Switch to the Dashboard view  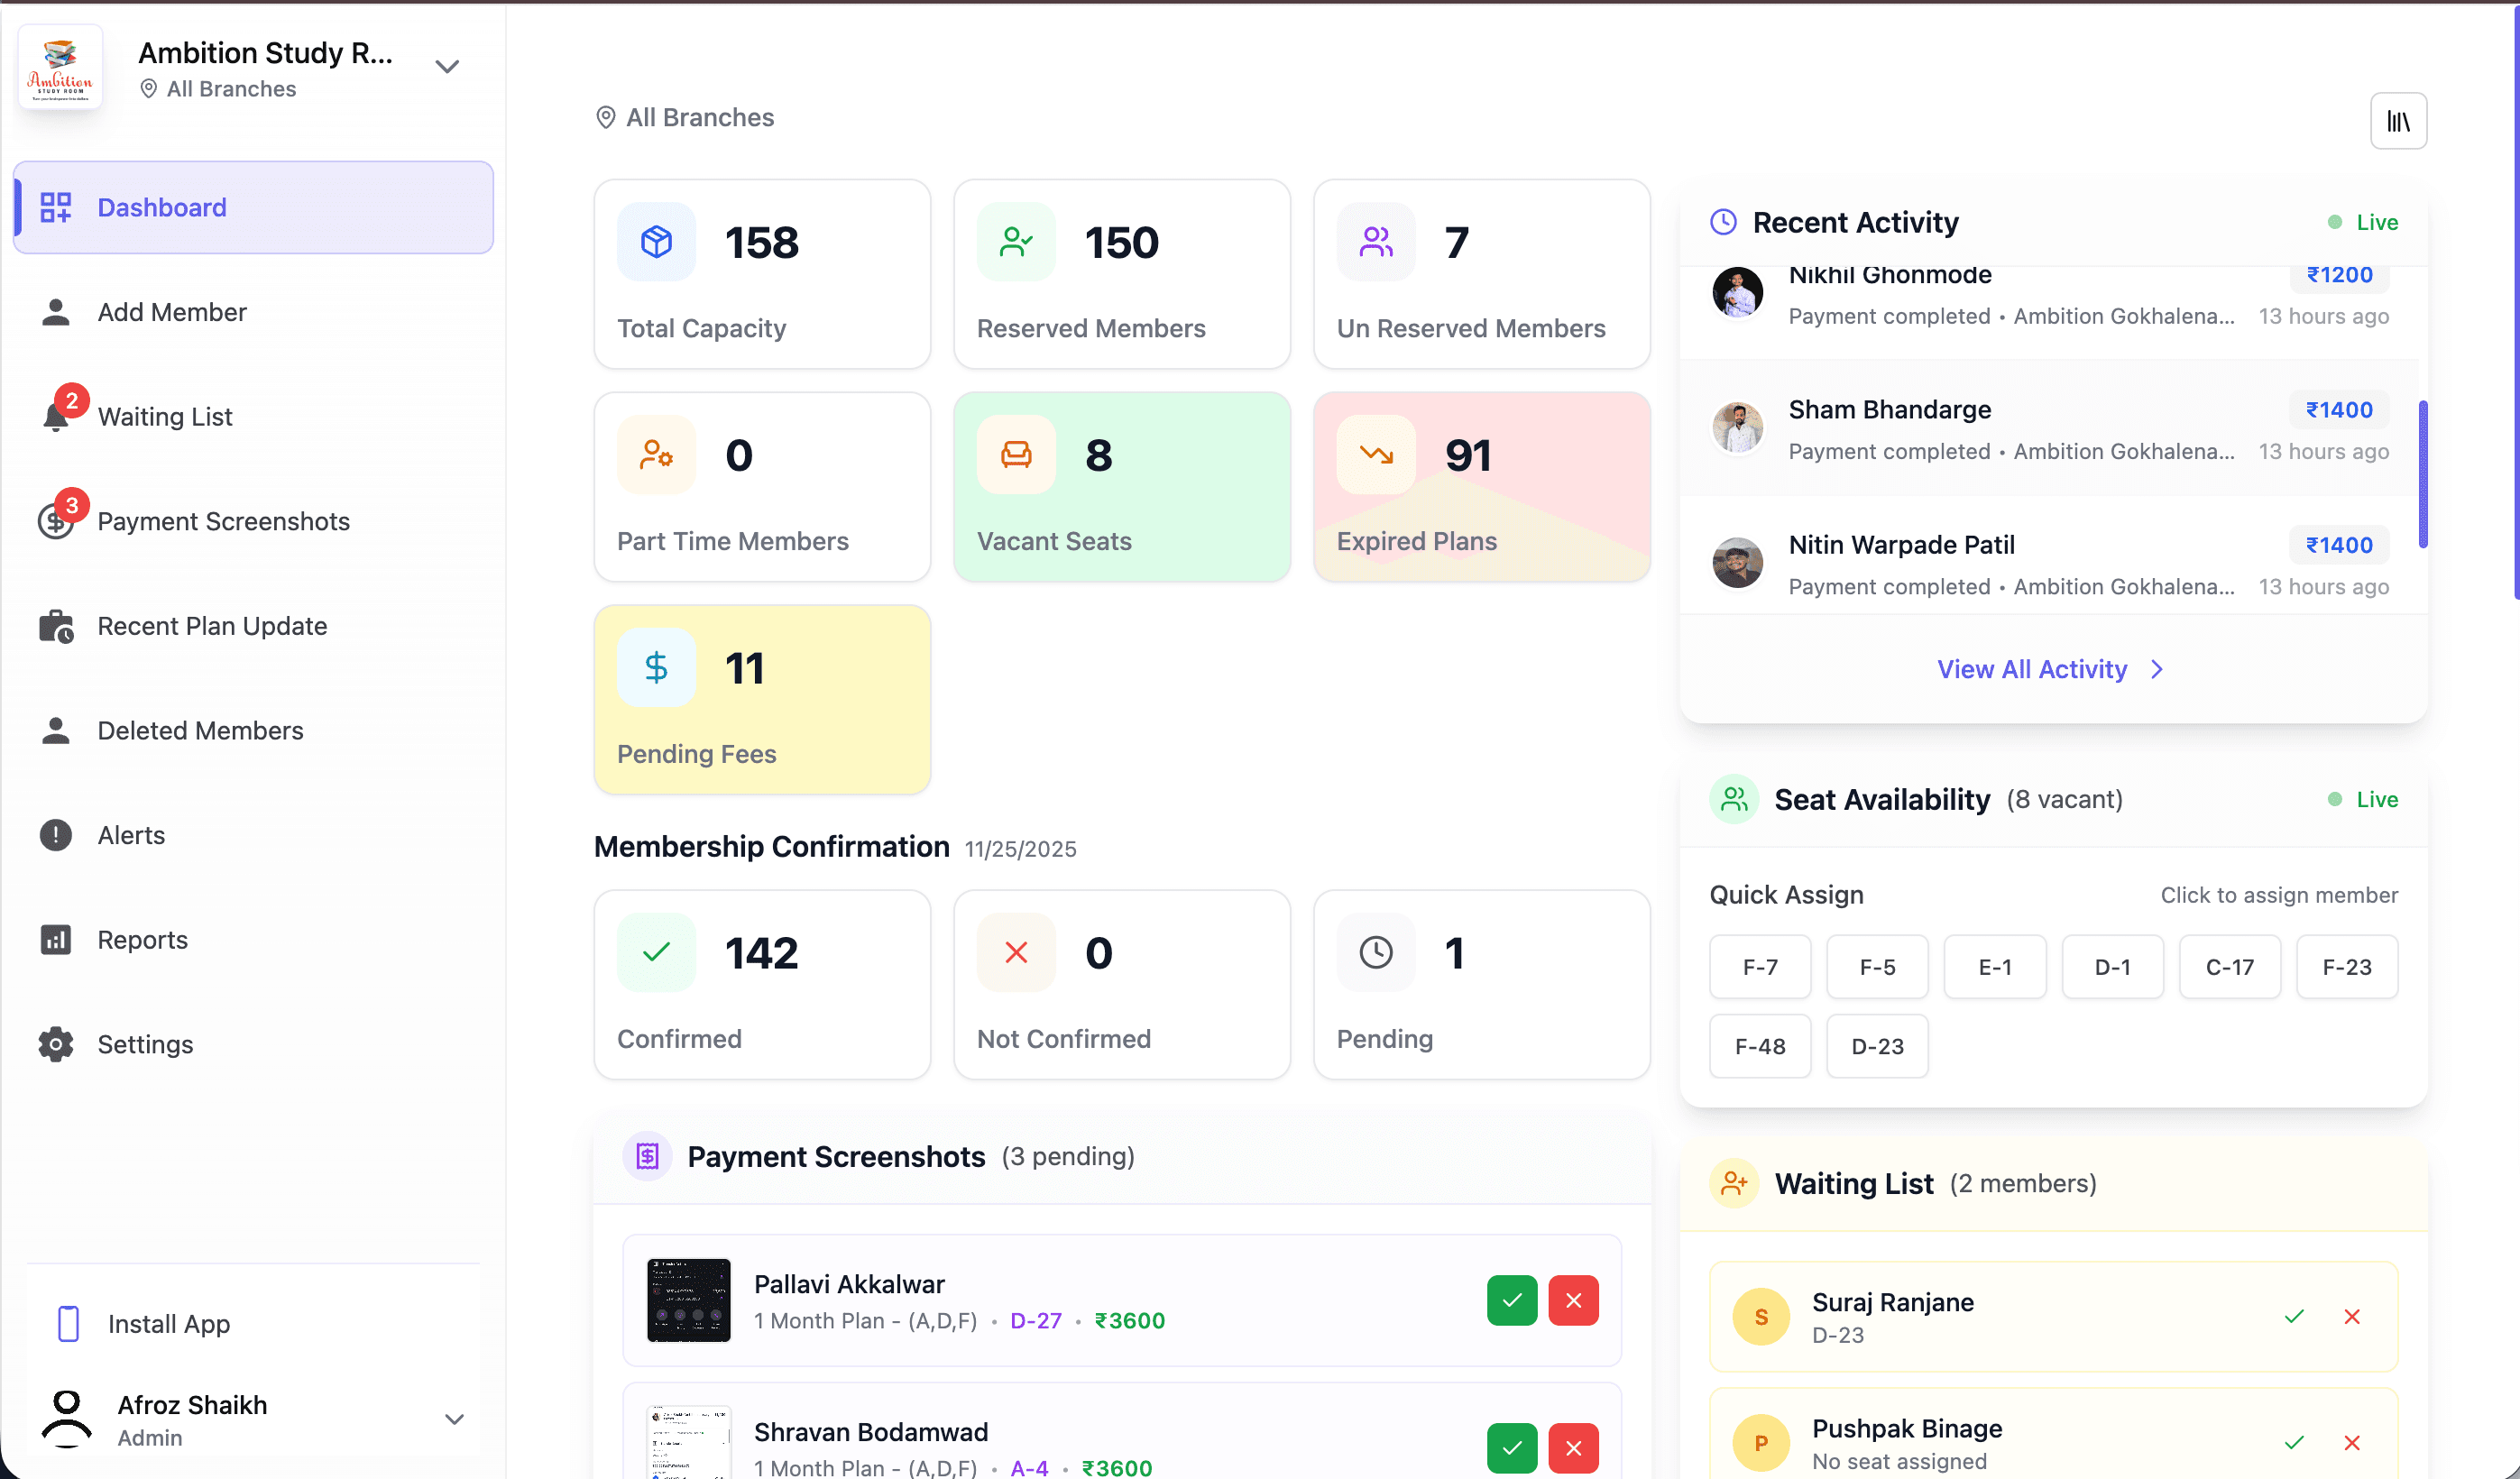[x=161, y=207]
